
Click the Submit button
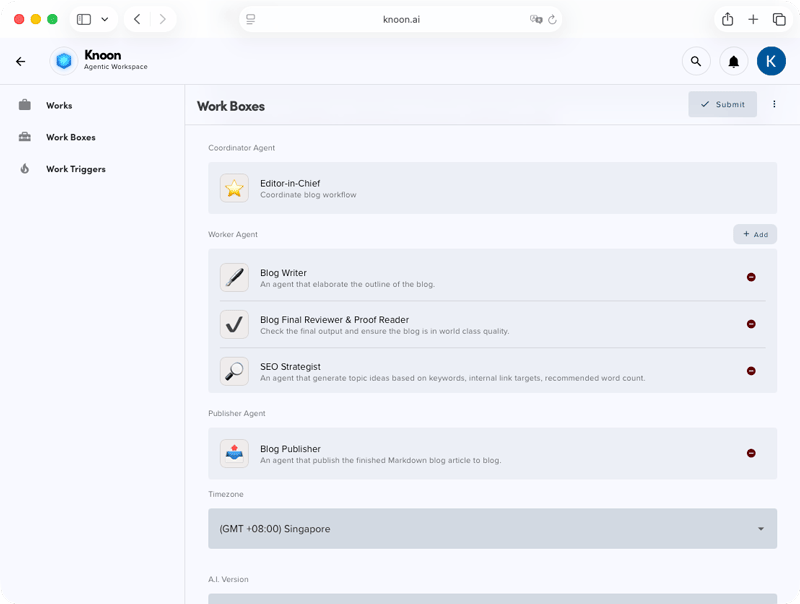coord(722,104)
